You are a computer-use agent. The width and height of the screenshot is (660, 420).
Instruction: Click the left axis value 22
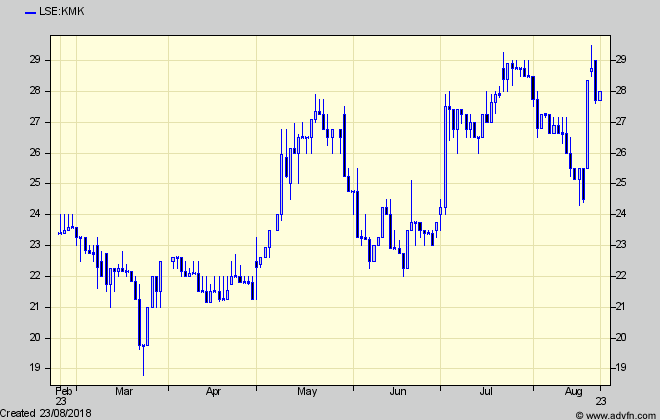35,276
